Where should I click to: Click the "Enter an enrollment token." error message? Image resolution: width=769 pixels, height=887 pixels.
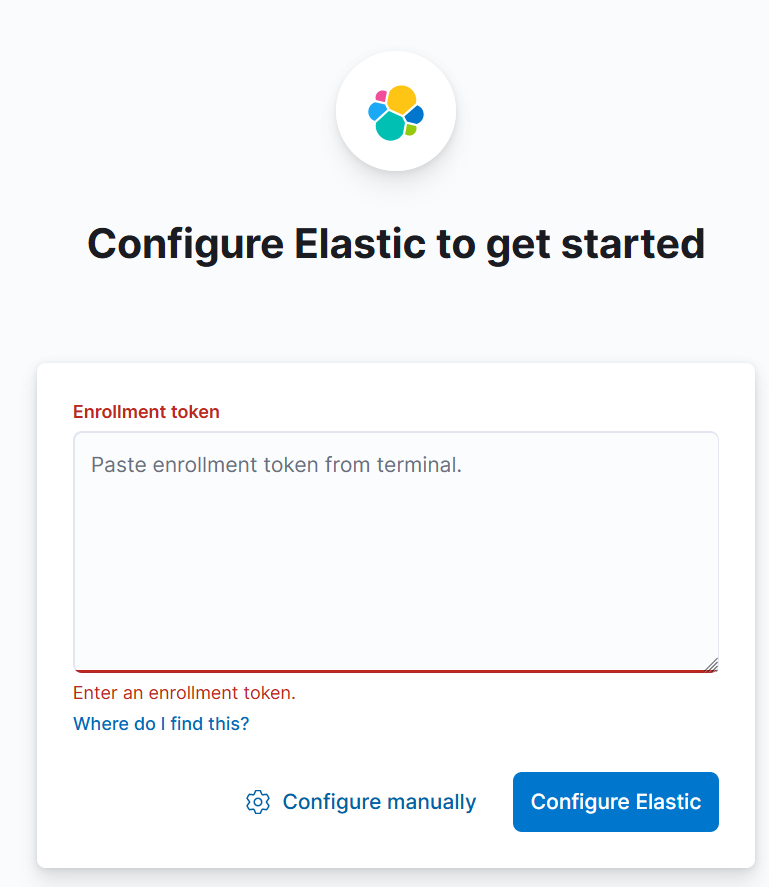(x=184, y=692)
